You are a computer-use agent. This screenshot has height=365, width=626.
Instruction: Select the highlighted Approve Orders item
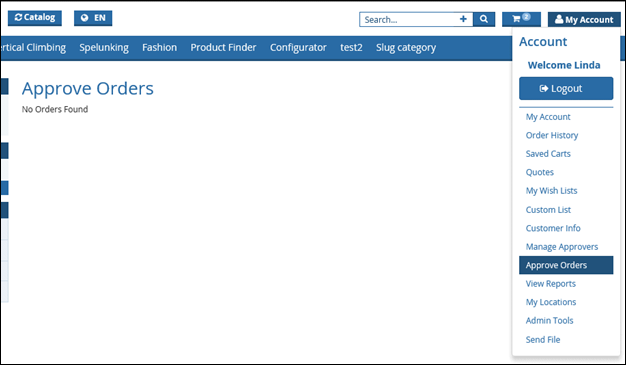[x=566, y=265]
